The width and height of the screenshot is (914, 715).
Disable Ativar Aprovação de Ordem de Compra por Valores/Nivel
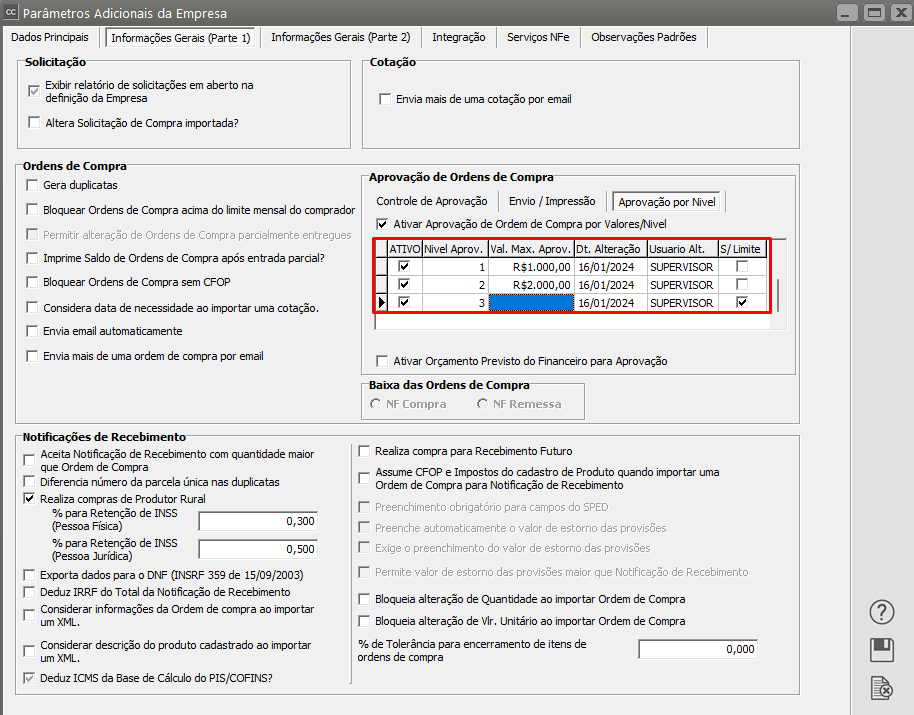[x=382, y=224]
